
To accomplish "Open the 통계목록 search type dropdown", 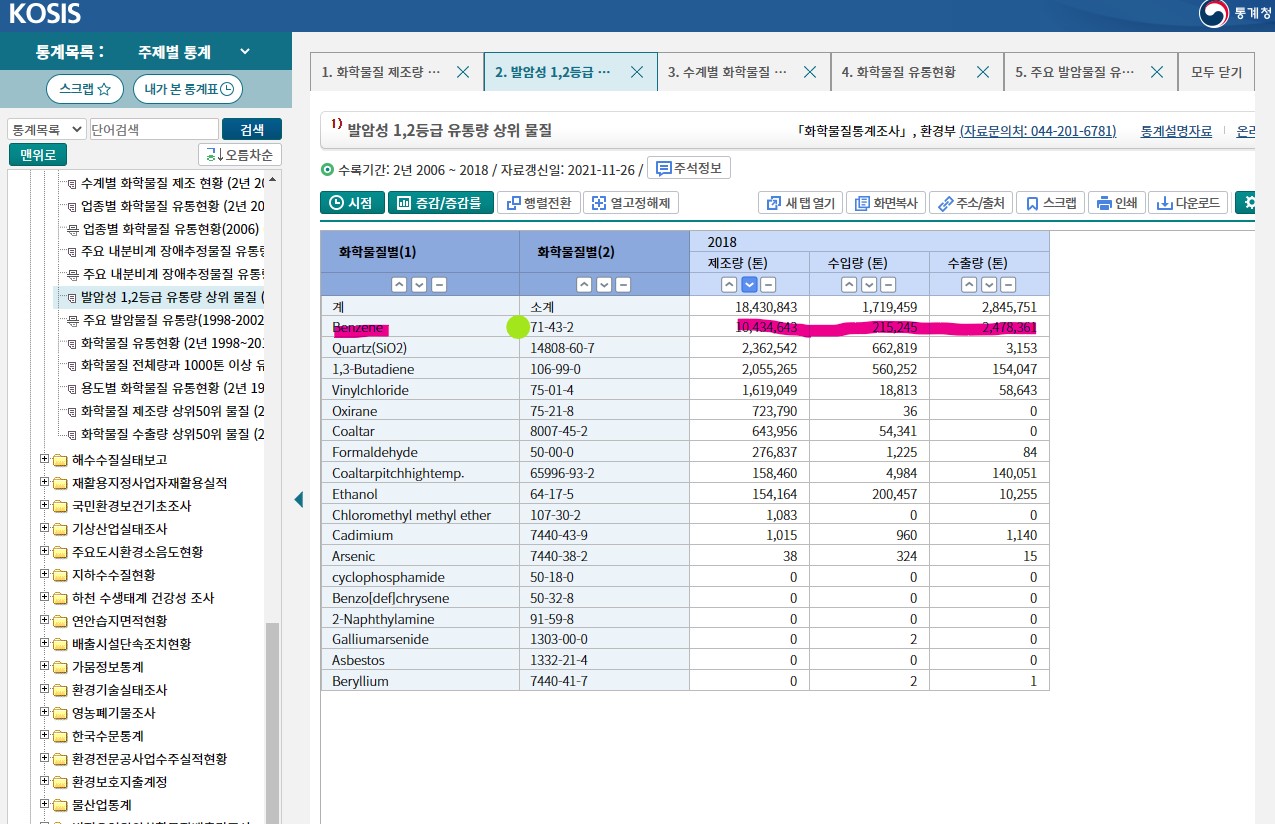I will click(46, 129).
